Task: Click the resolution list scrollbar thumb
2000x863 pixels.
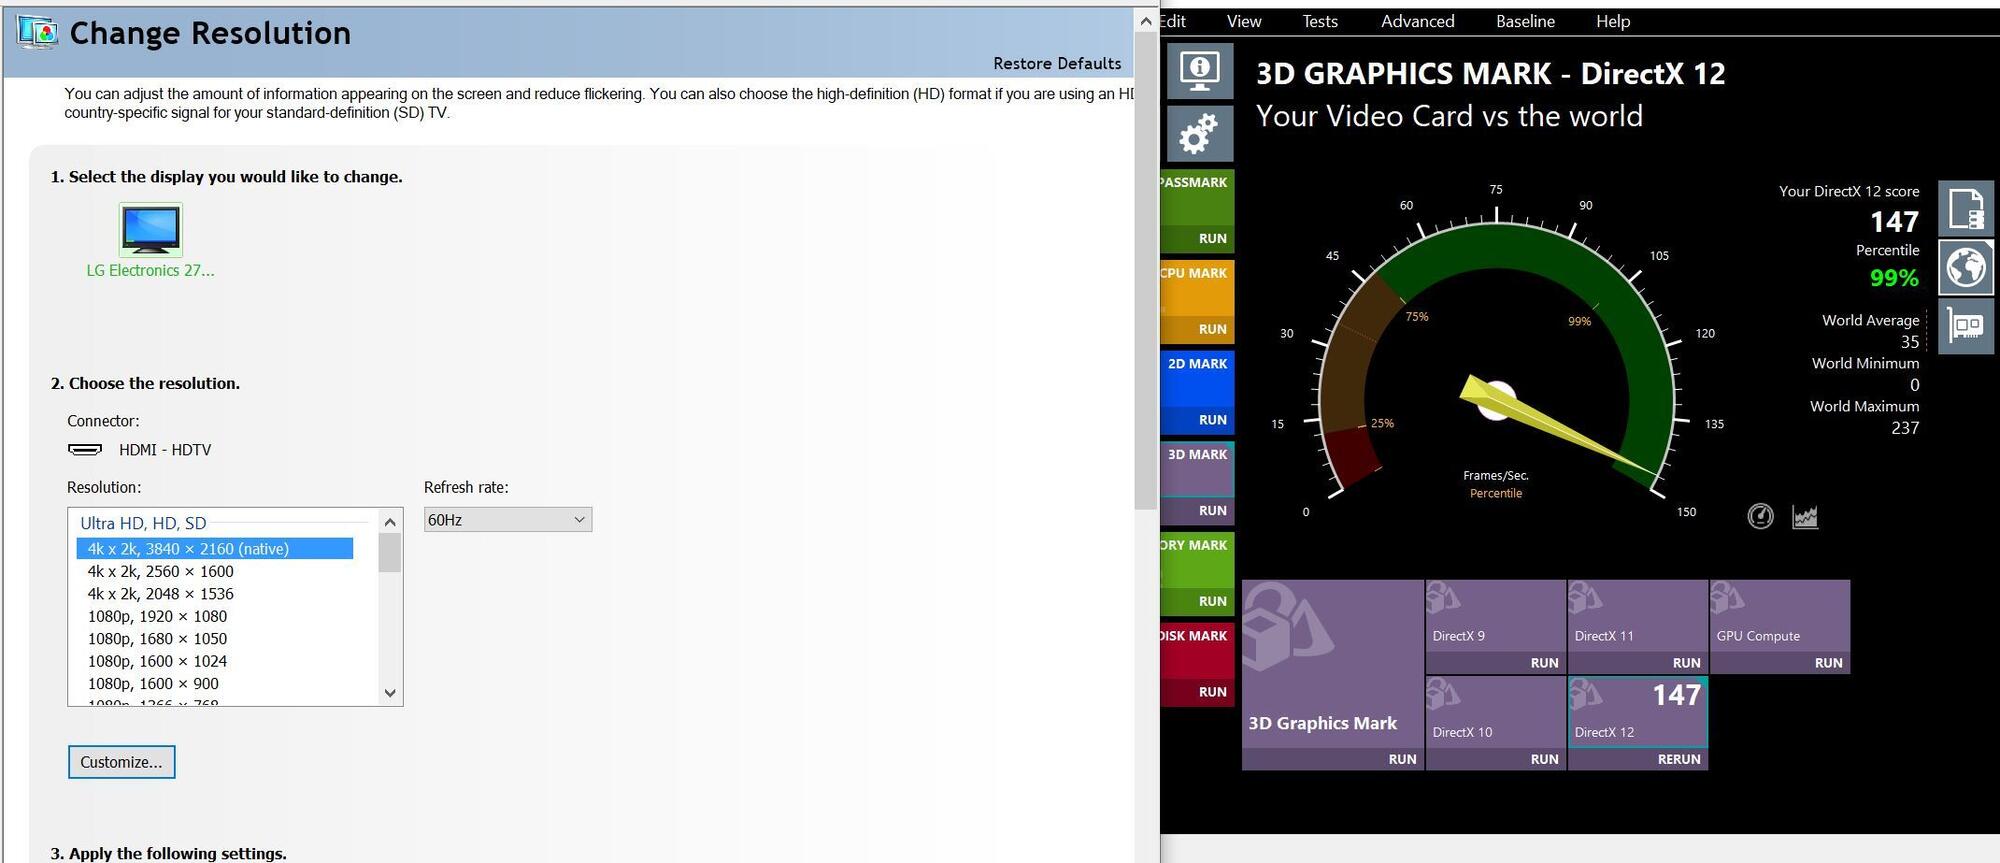Action: pos(390,553)
